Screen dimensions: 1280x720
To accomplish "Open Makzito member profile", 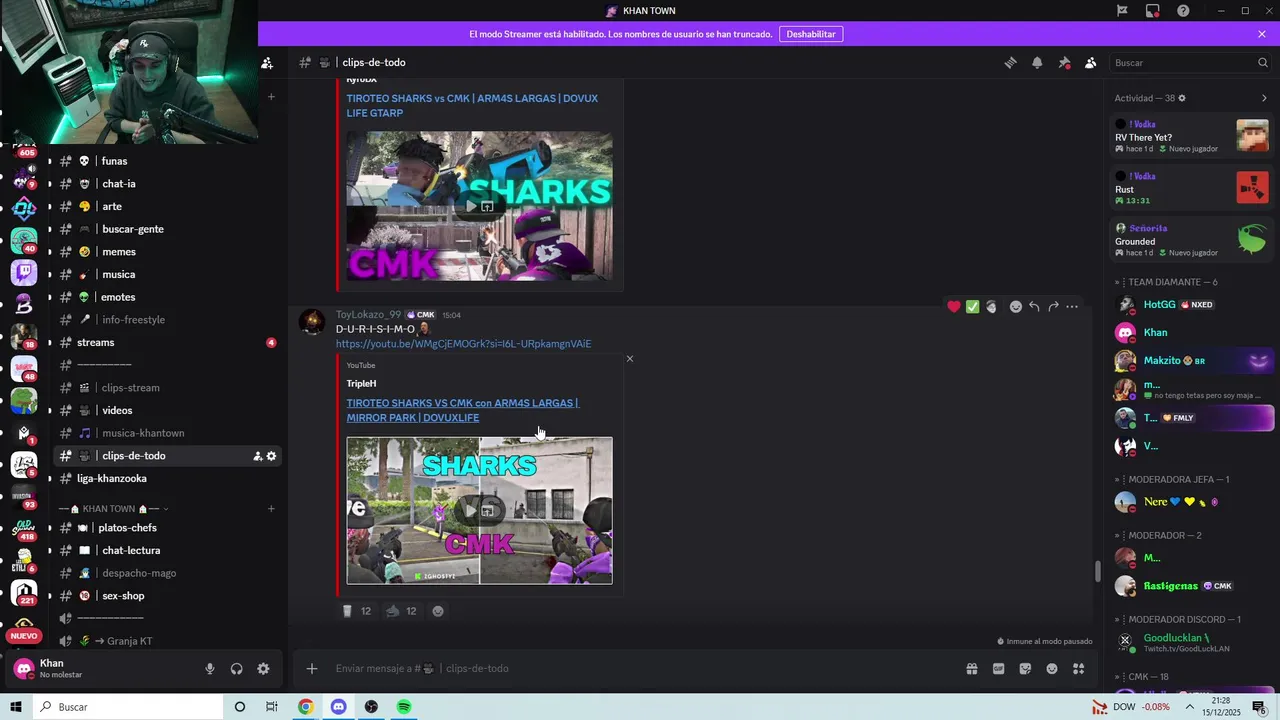I will click(x=1192, y=360).
